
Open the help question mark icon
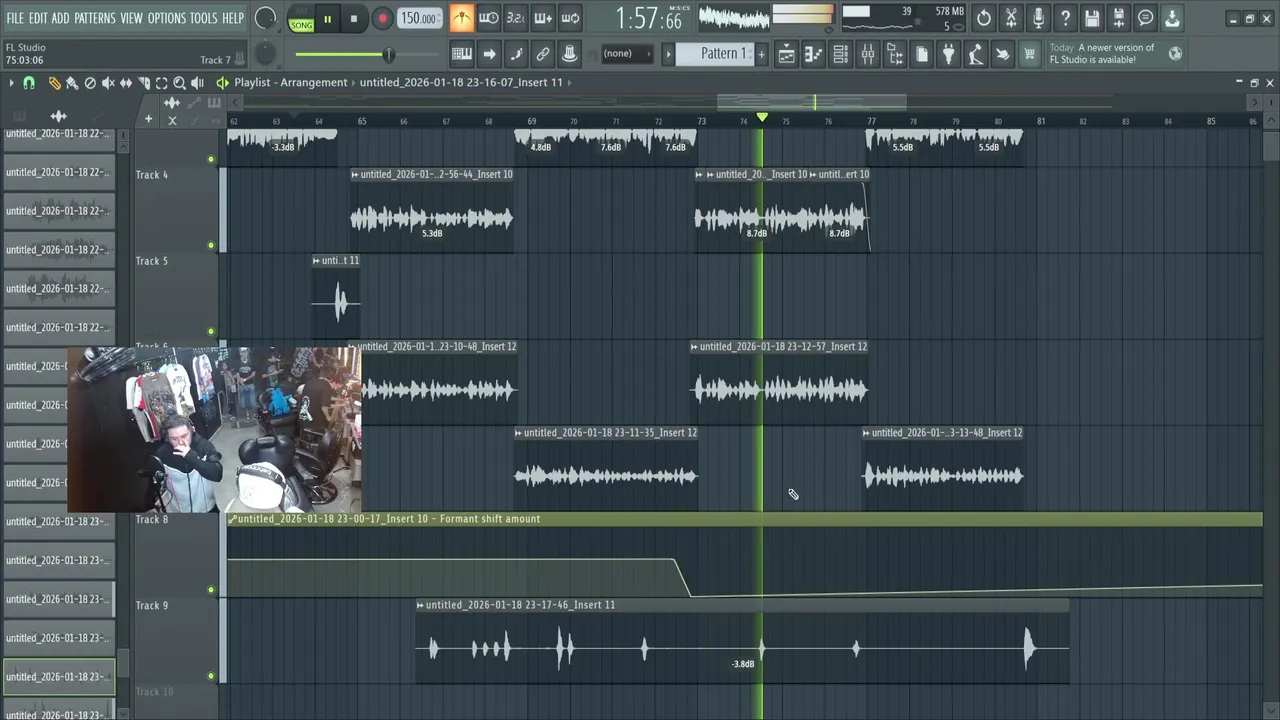click(1065, 18)
